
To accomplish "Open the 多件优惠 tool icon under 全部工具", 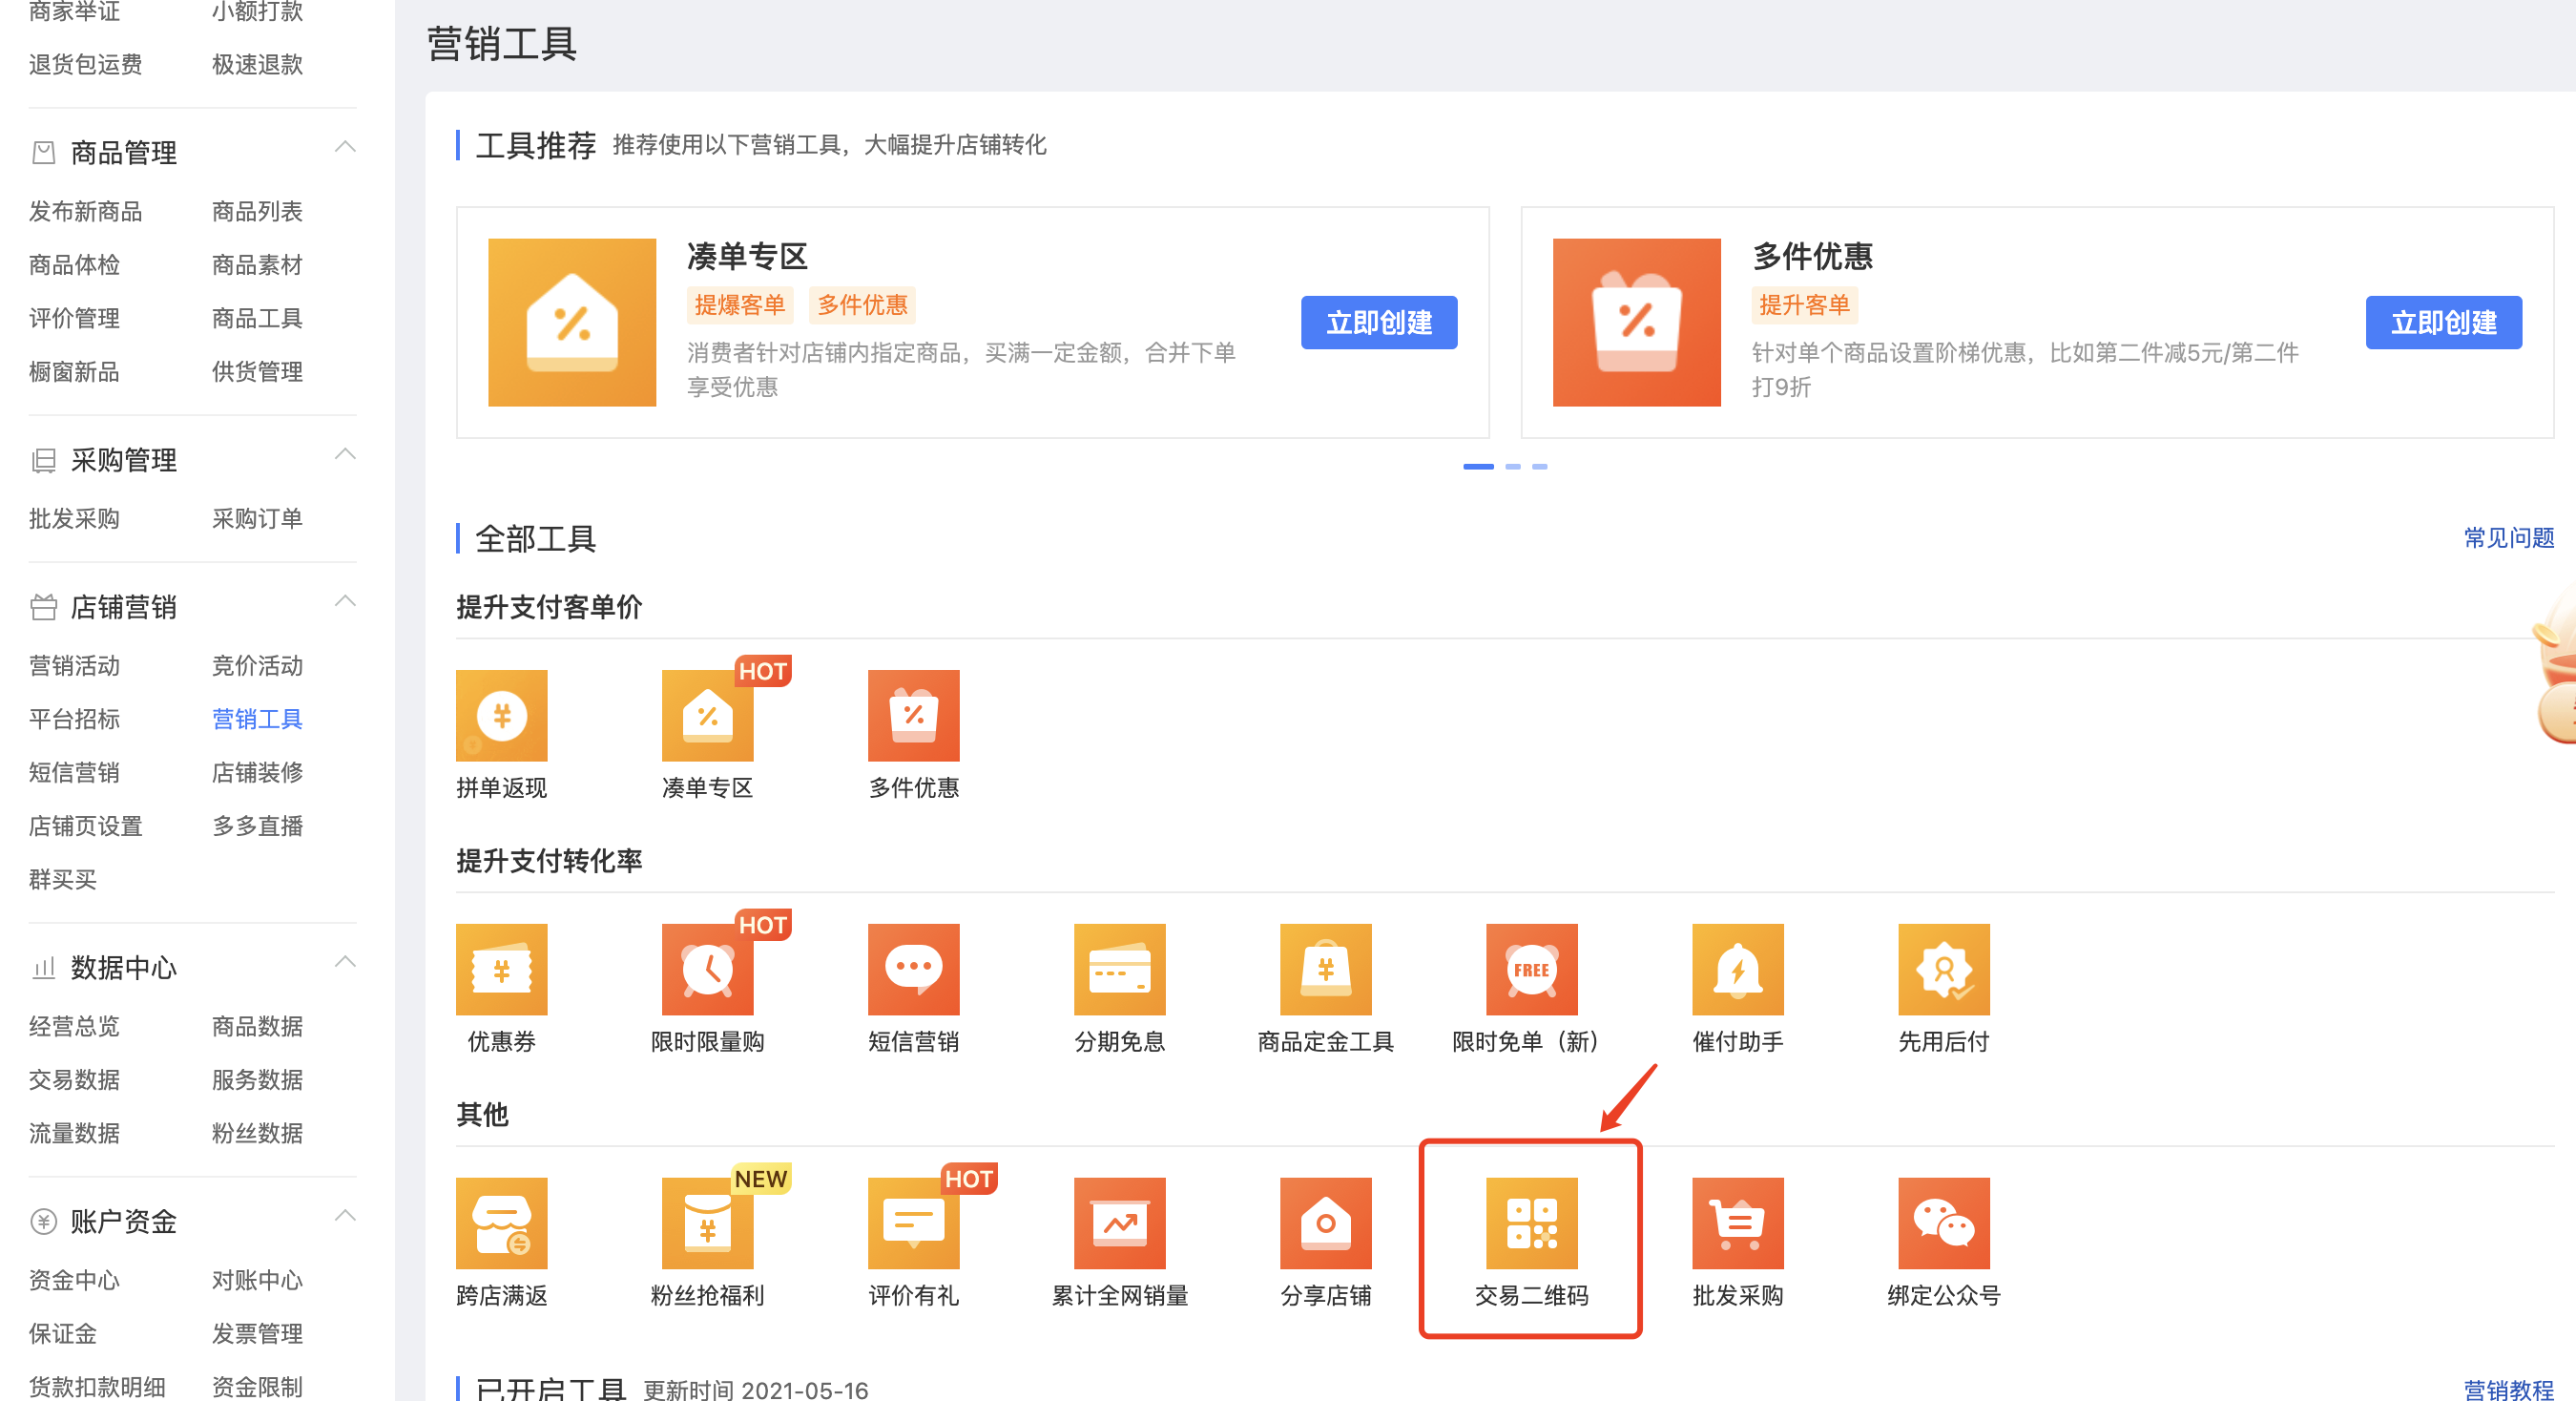I will 913,715.
